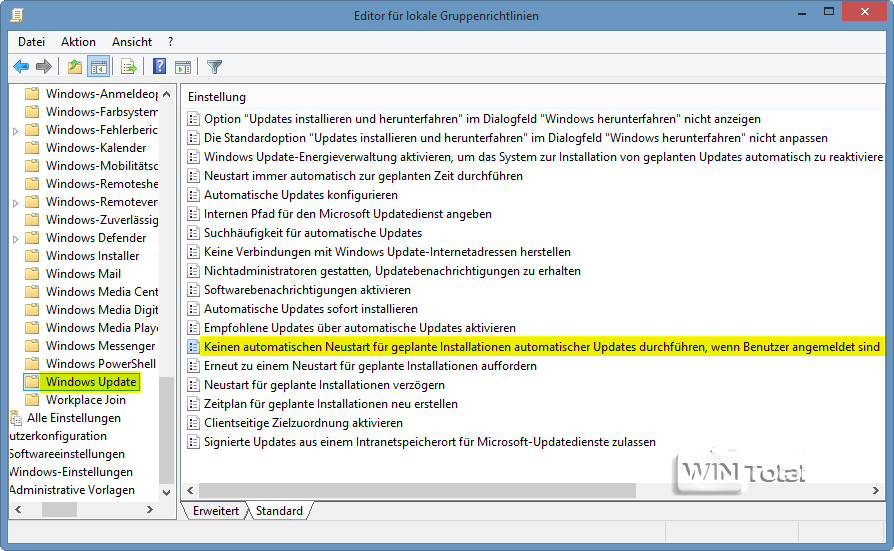Click tree pane horizontal scroll left arrow

coord(18,509)
